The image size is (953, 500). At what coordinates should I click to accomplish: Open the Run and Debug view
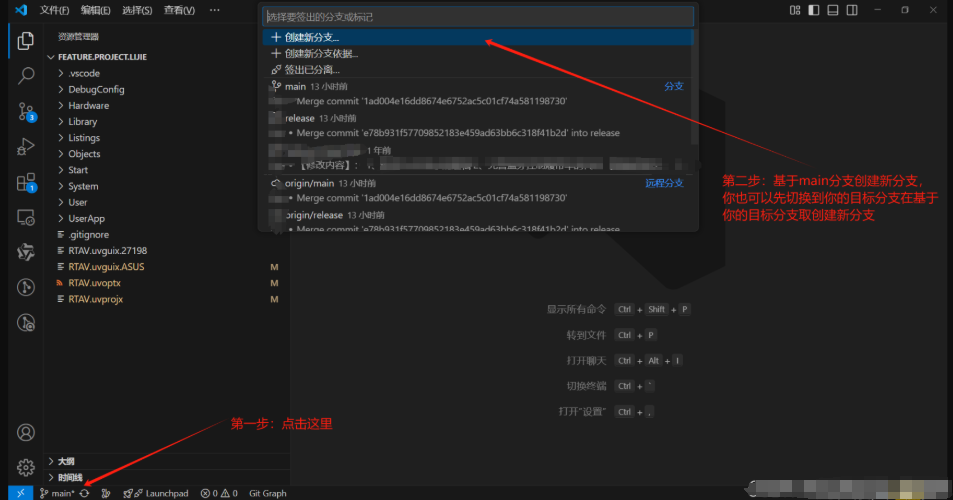pyautogui.click(x=26, y=146)
